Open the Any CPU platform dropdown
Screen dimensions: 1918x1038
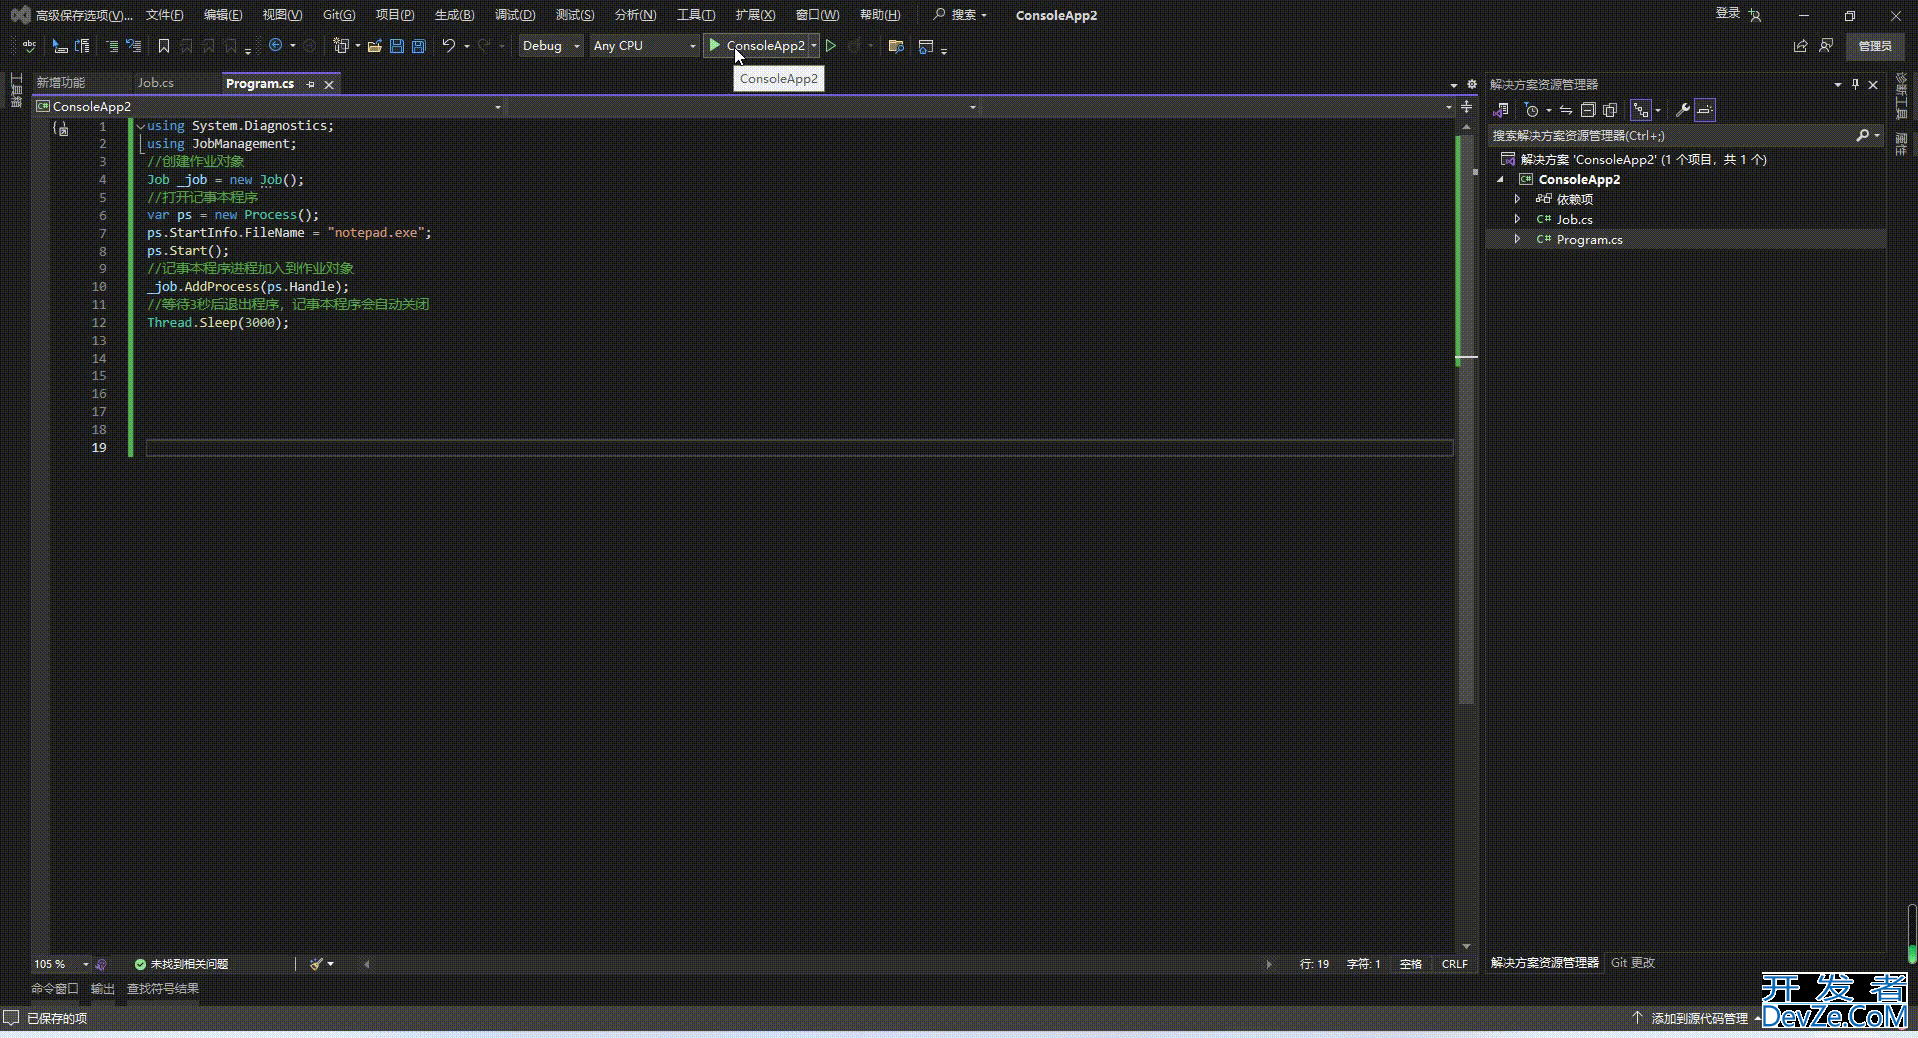(643, 45)
